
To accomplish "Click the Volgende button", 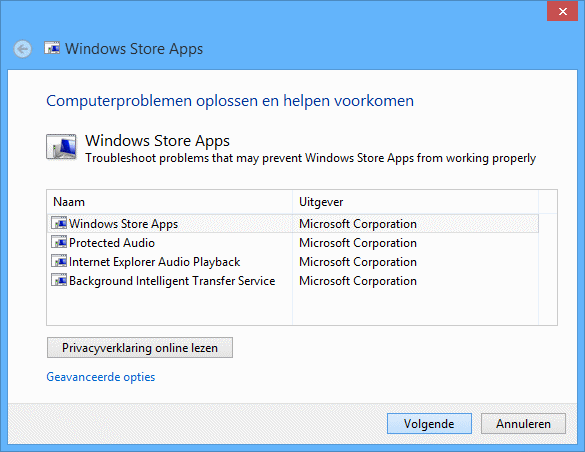I will [429, 424].
